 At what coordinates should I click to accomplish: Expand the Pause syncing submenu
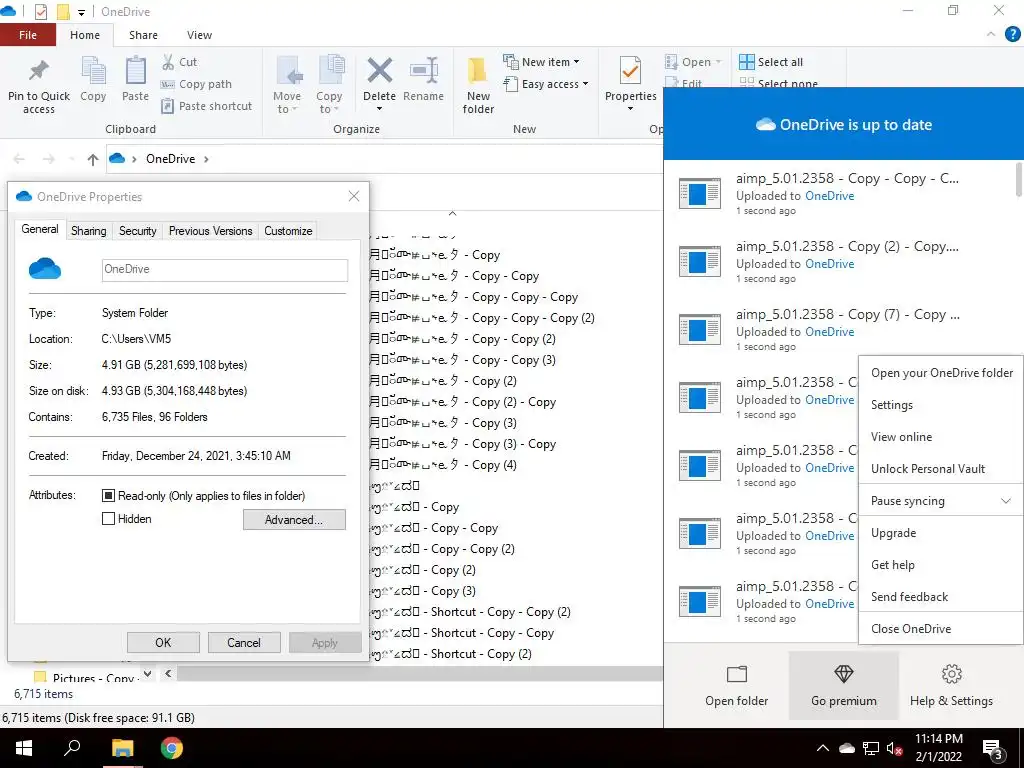(941, 501)
